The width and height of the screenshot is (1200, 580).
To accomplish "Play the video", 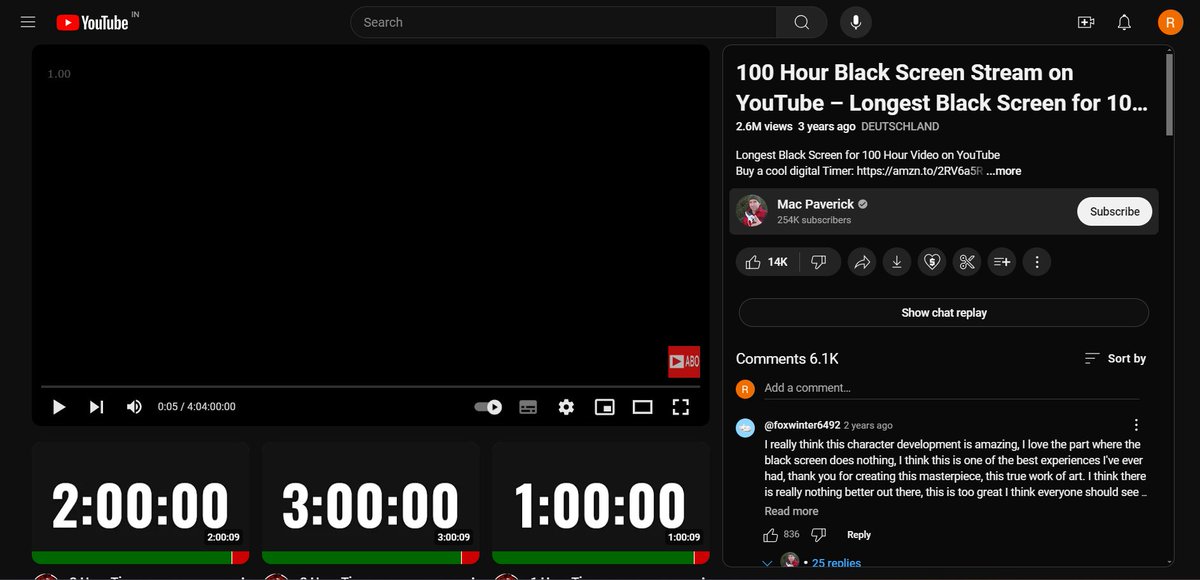I will 59,407.
